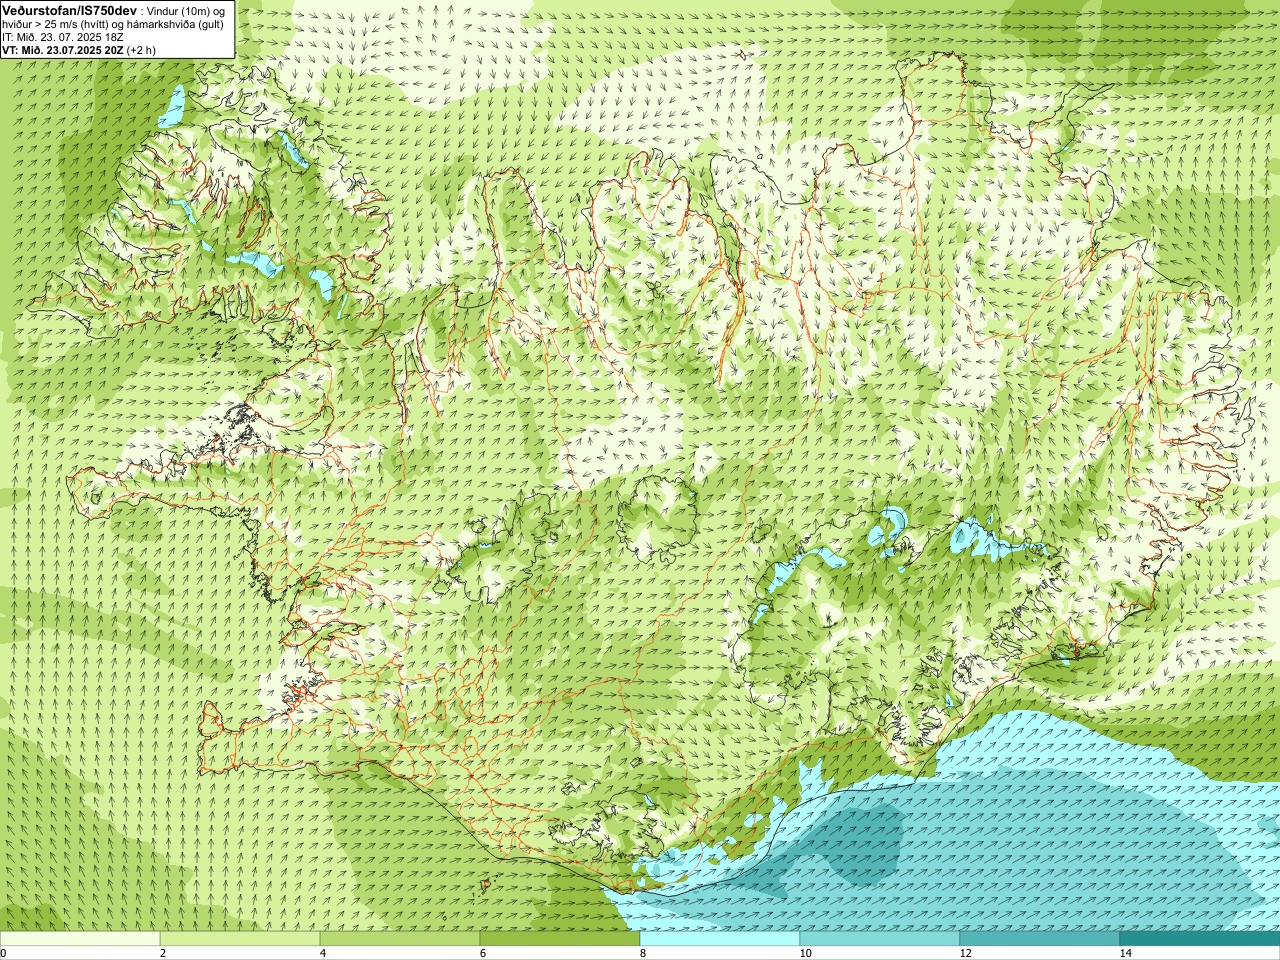The width and height of the screenshot is (1280, 960).
Task: Click the legend scale label '12'
Action: [x=965, y=953]
